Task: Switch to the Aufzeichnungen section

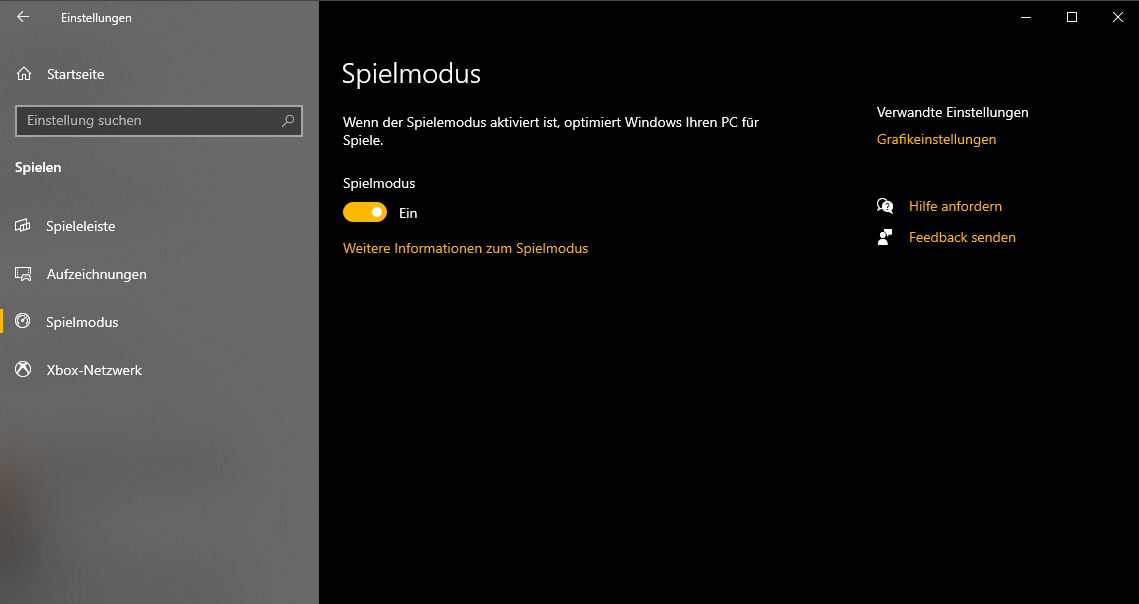Action: [x=97, y=274]
